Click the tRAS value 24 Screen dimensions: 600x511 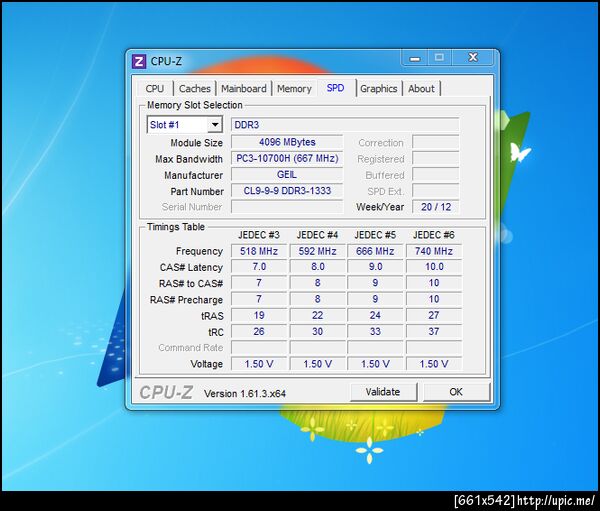pyautogui.click(x=375, y=315)
